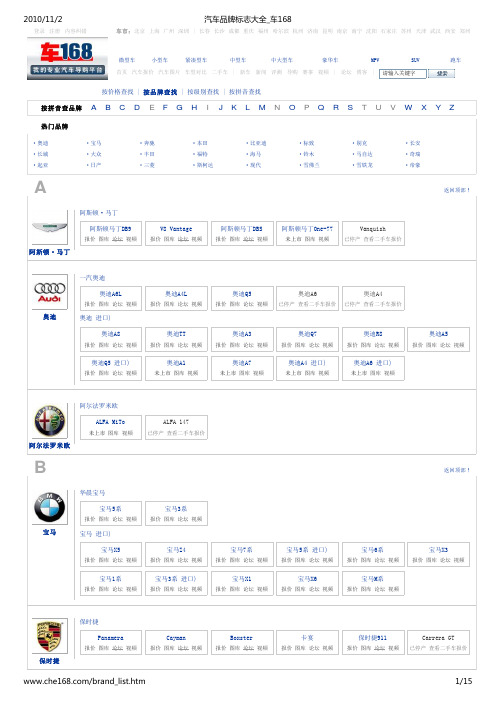Click 返回顶部 link beside section A
Viewport: 496px width, 702px height.
point(457,190)
